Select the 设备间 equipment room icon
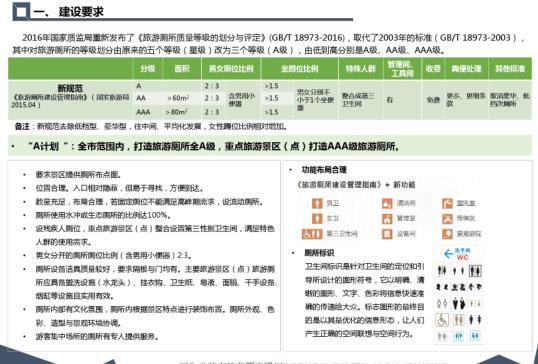 387,234
